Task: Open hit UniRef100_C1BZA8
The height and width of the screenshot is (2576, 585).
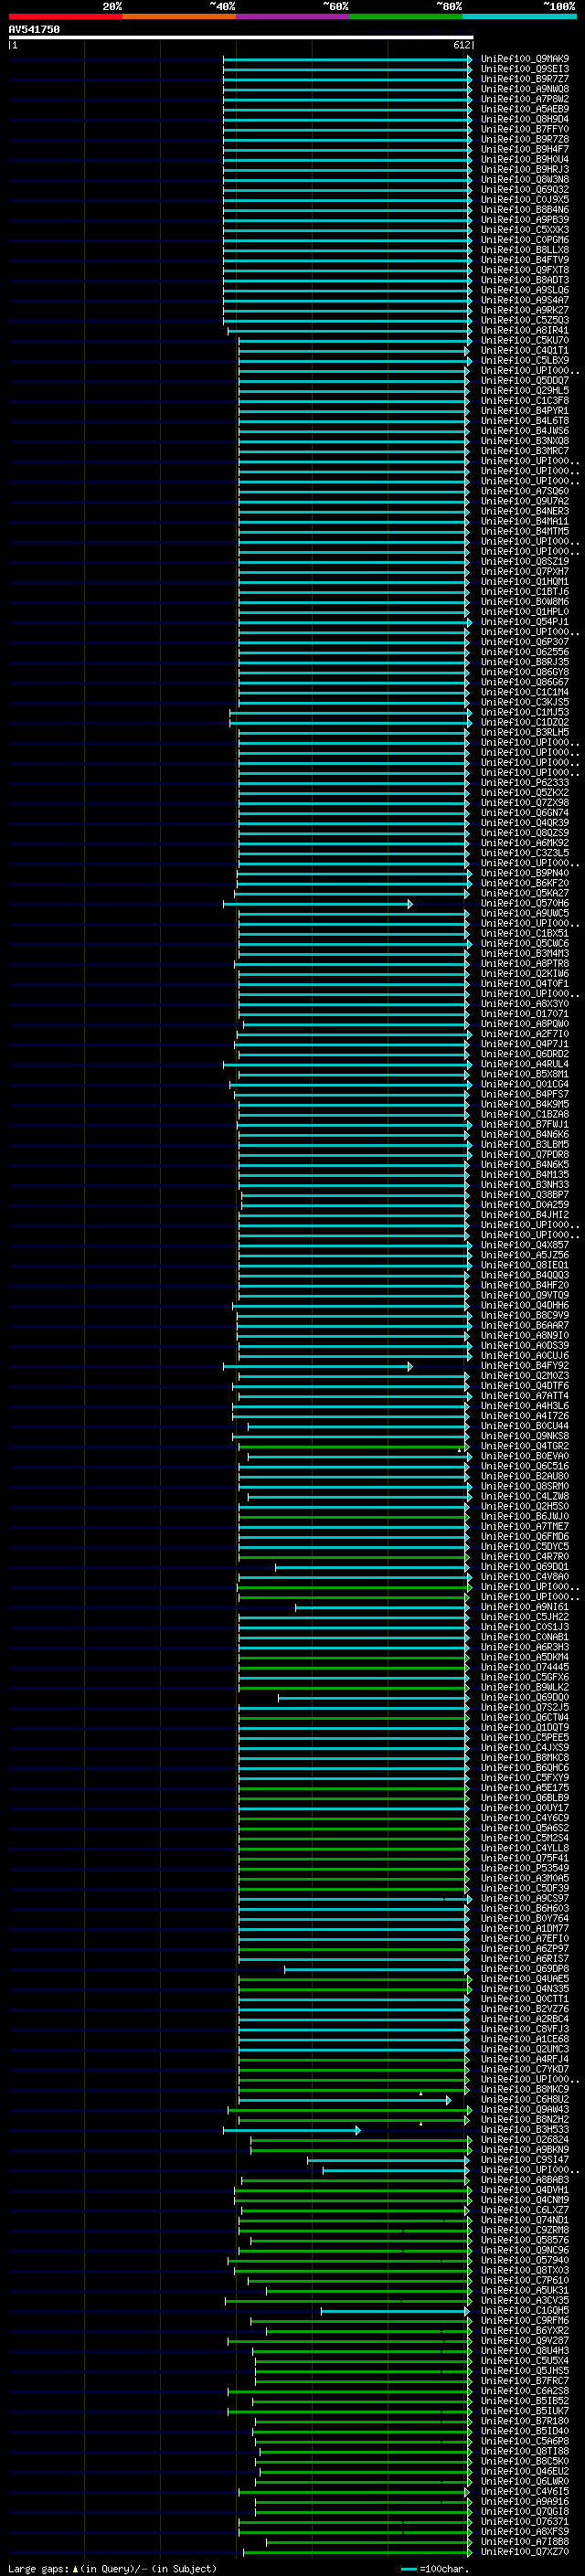Action: click(525, 1114)
